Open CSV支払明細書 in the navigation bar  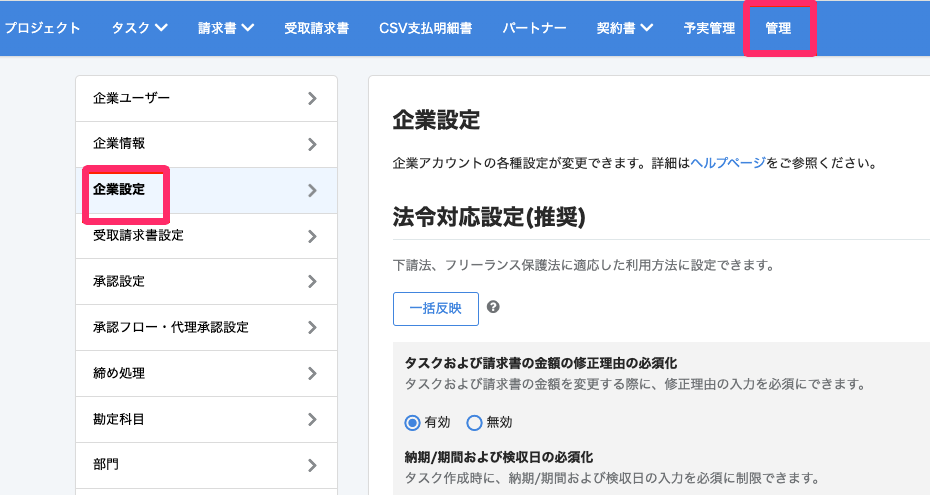pyautogui.click(x=425, y=28)
